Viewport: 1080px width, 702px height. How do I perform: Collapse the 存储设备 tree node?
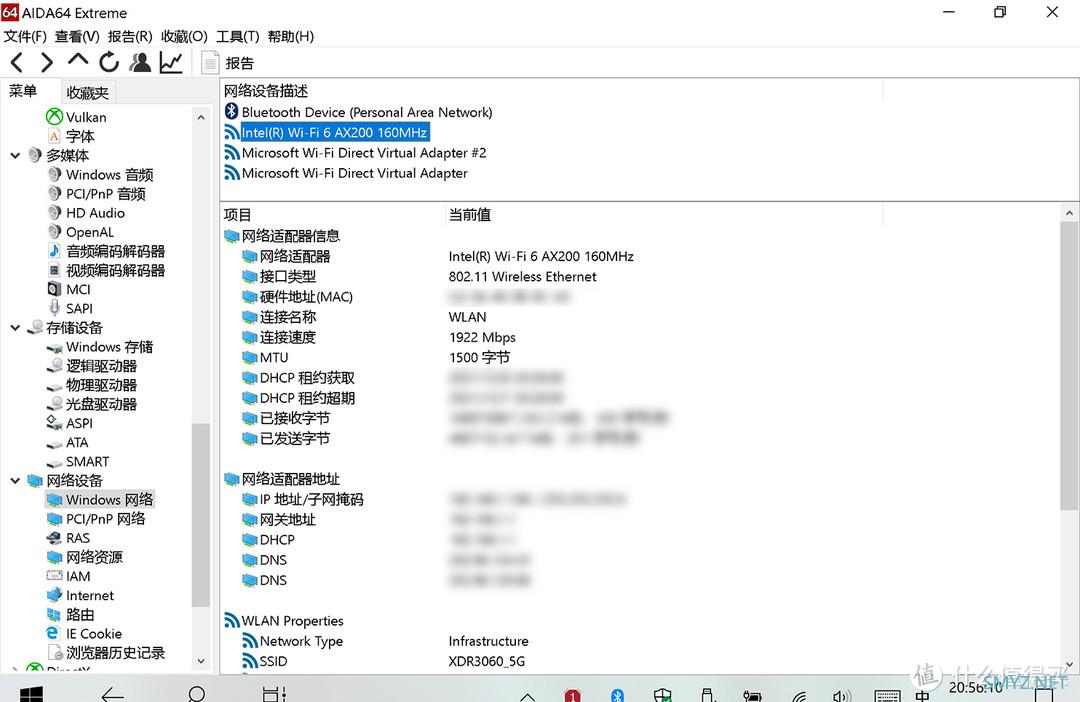coord(15,328)
